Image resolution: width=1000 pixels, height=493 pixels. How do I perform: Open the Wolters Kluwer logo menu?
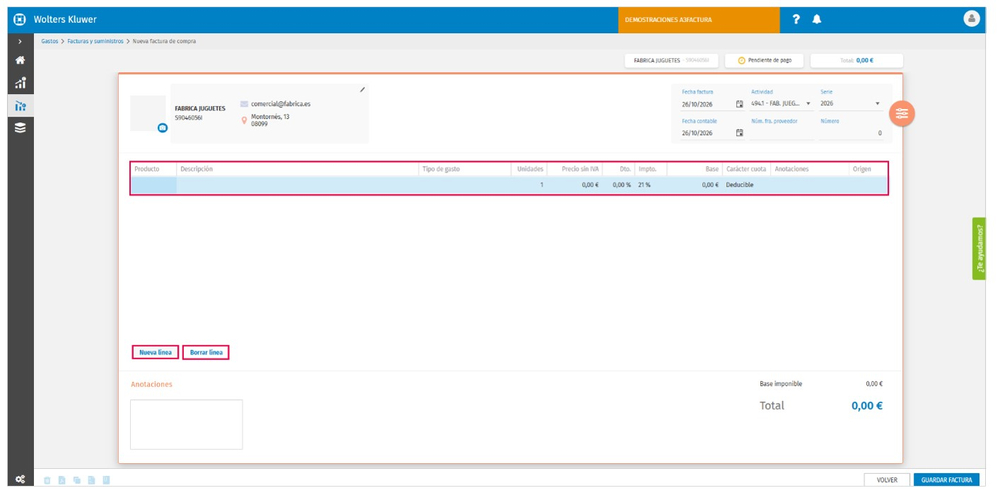(20, 20)
